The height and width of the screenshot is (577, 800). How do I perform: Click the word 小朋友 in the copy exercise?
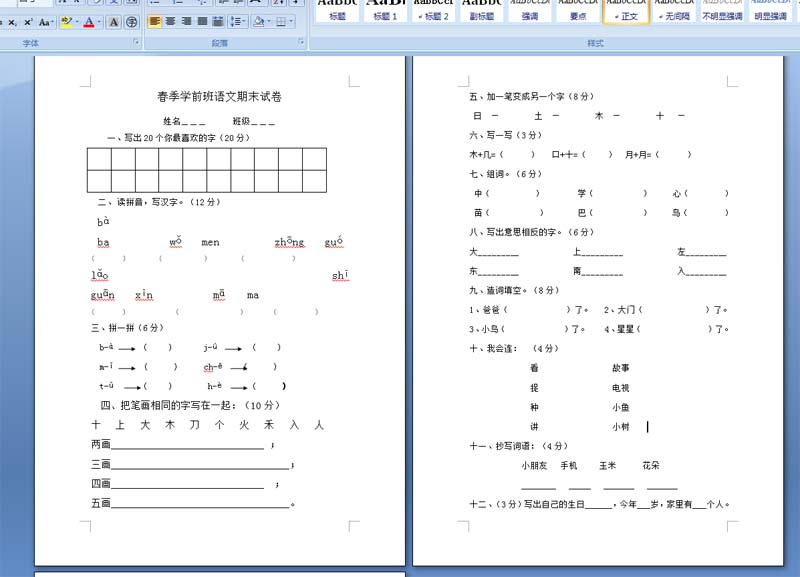pyautogui.click(x=534, y=465)
